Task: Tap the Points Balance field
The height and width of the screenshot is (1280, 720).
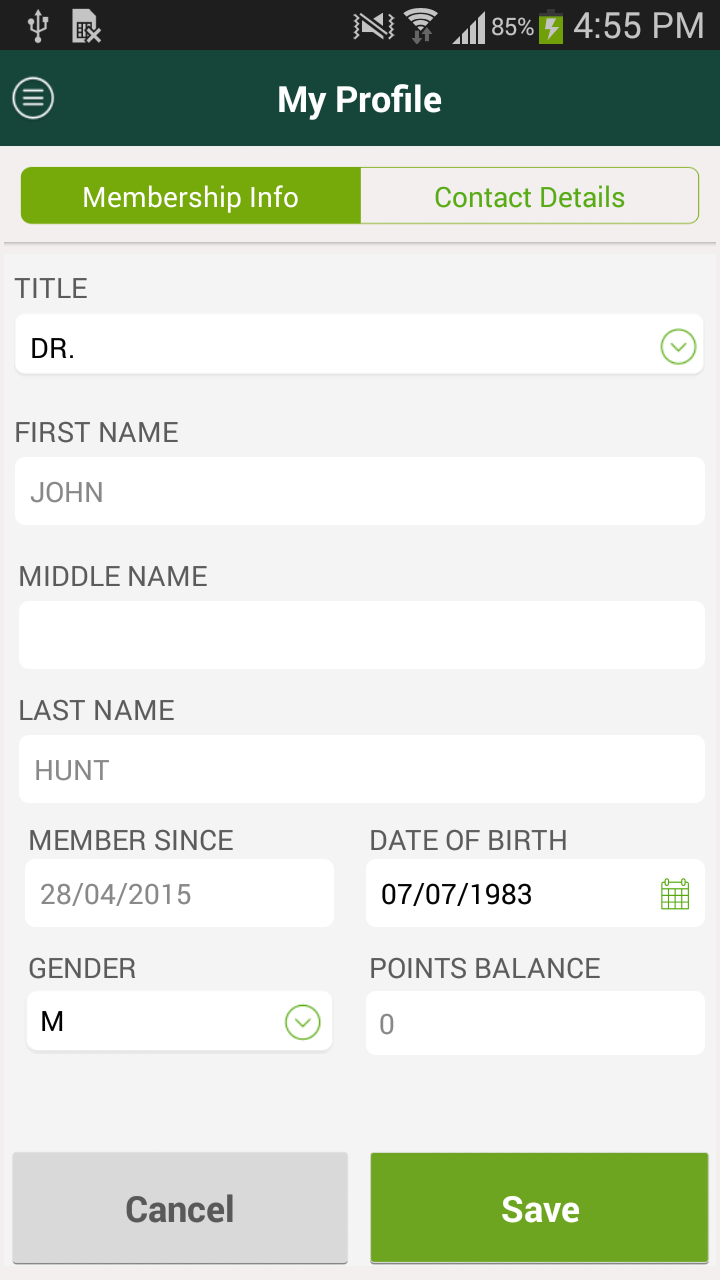Action: [535, 1023]
